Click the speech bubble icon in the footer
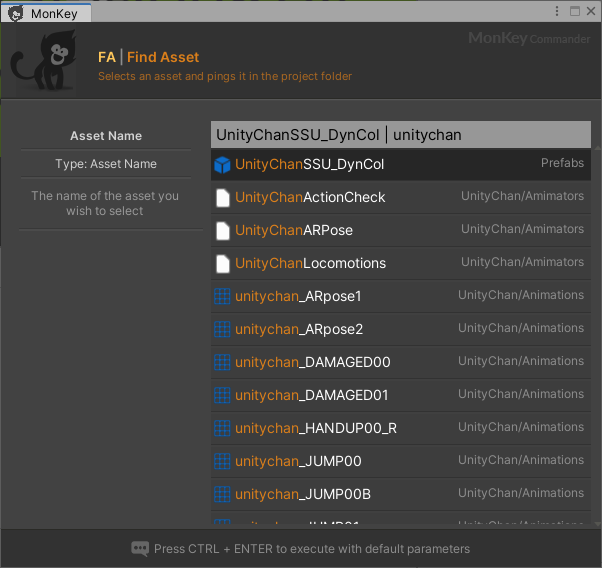602x568 pixels. (x=140, y=549)
